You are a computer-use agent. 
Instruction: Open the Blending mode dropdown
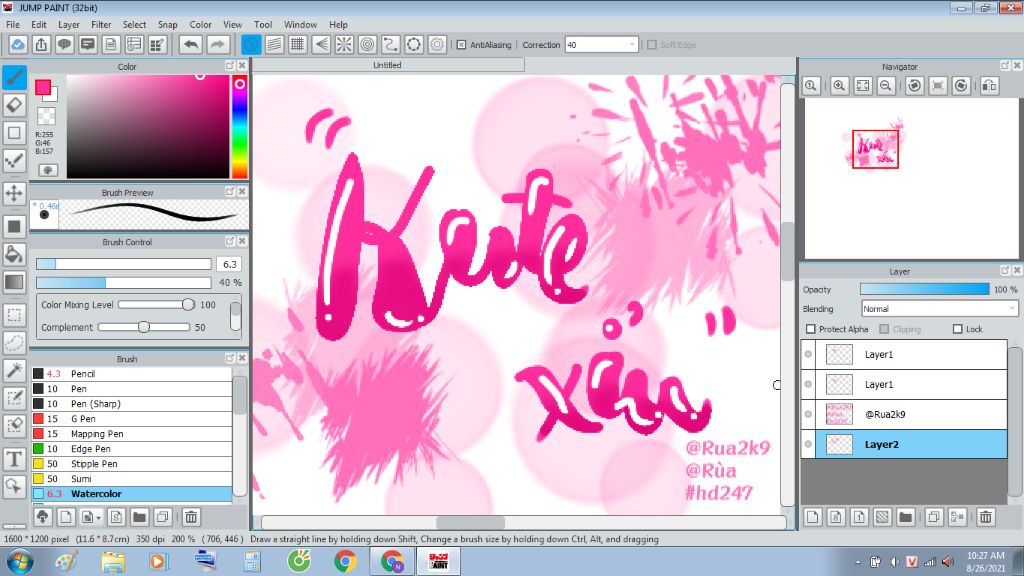pos(1012,309)
